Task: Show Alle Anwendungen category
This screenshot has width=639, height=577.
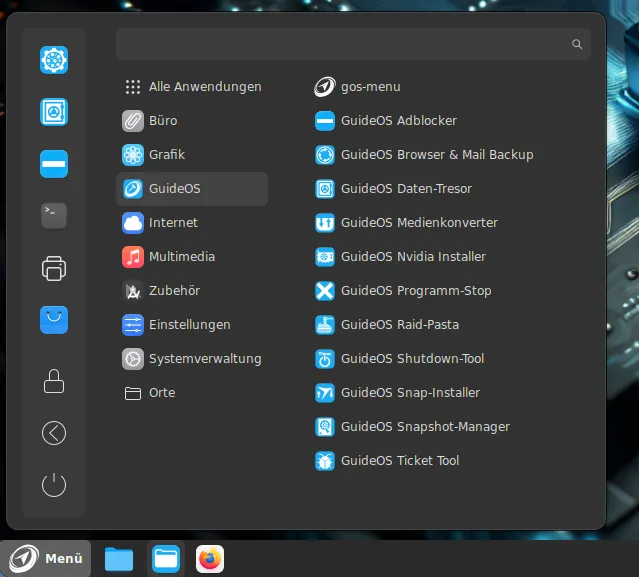Action: pyautogui.click(x=204, y=87)
